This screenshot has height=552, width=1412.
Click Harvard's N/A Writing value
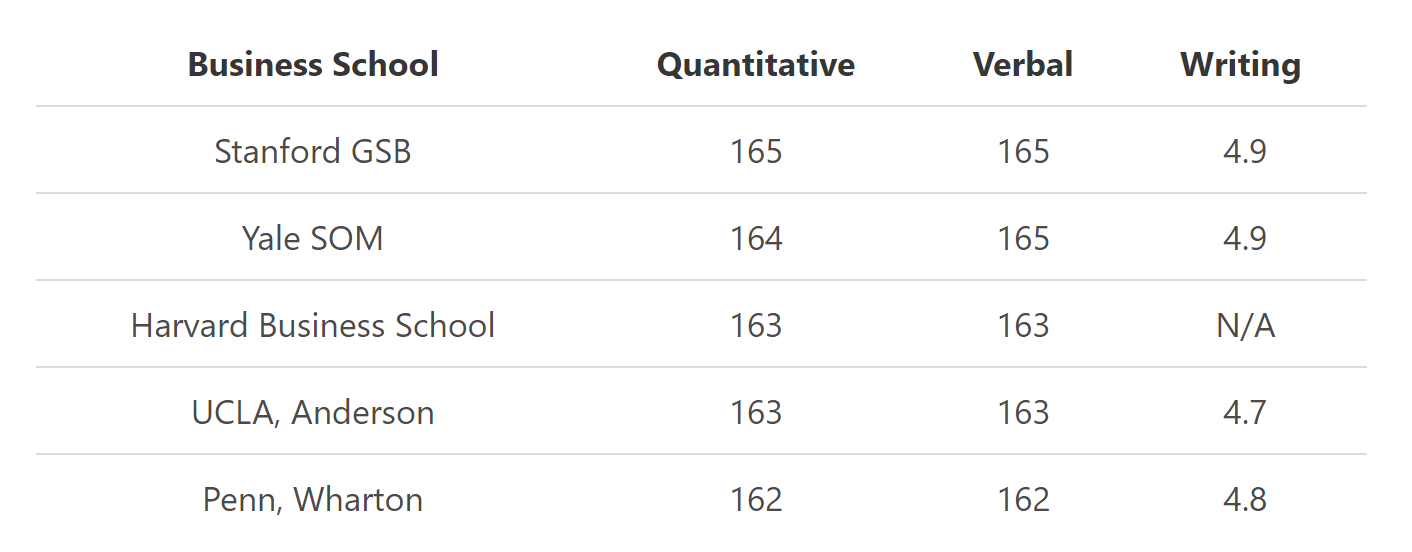(x=1245, y=326)
